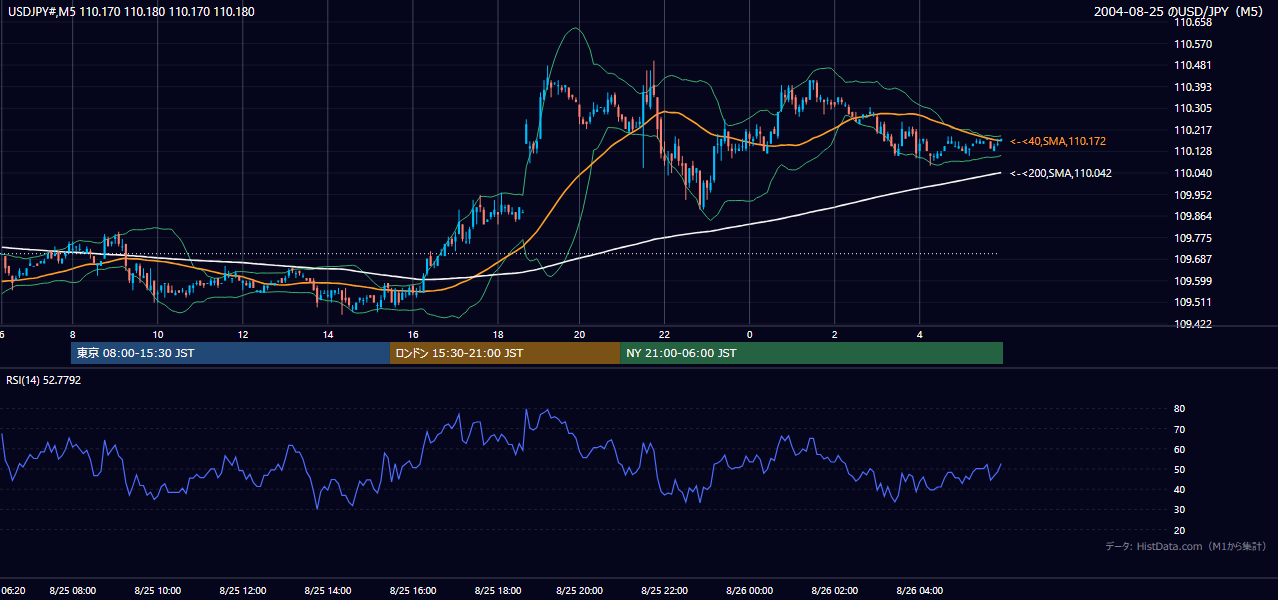Click price axis label 109.511

coord(1193,302)
